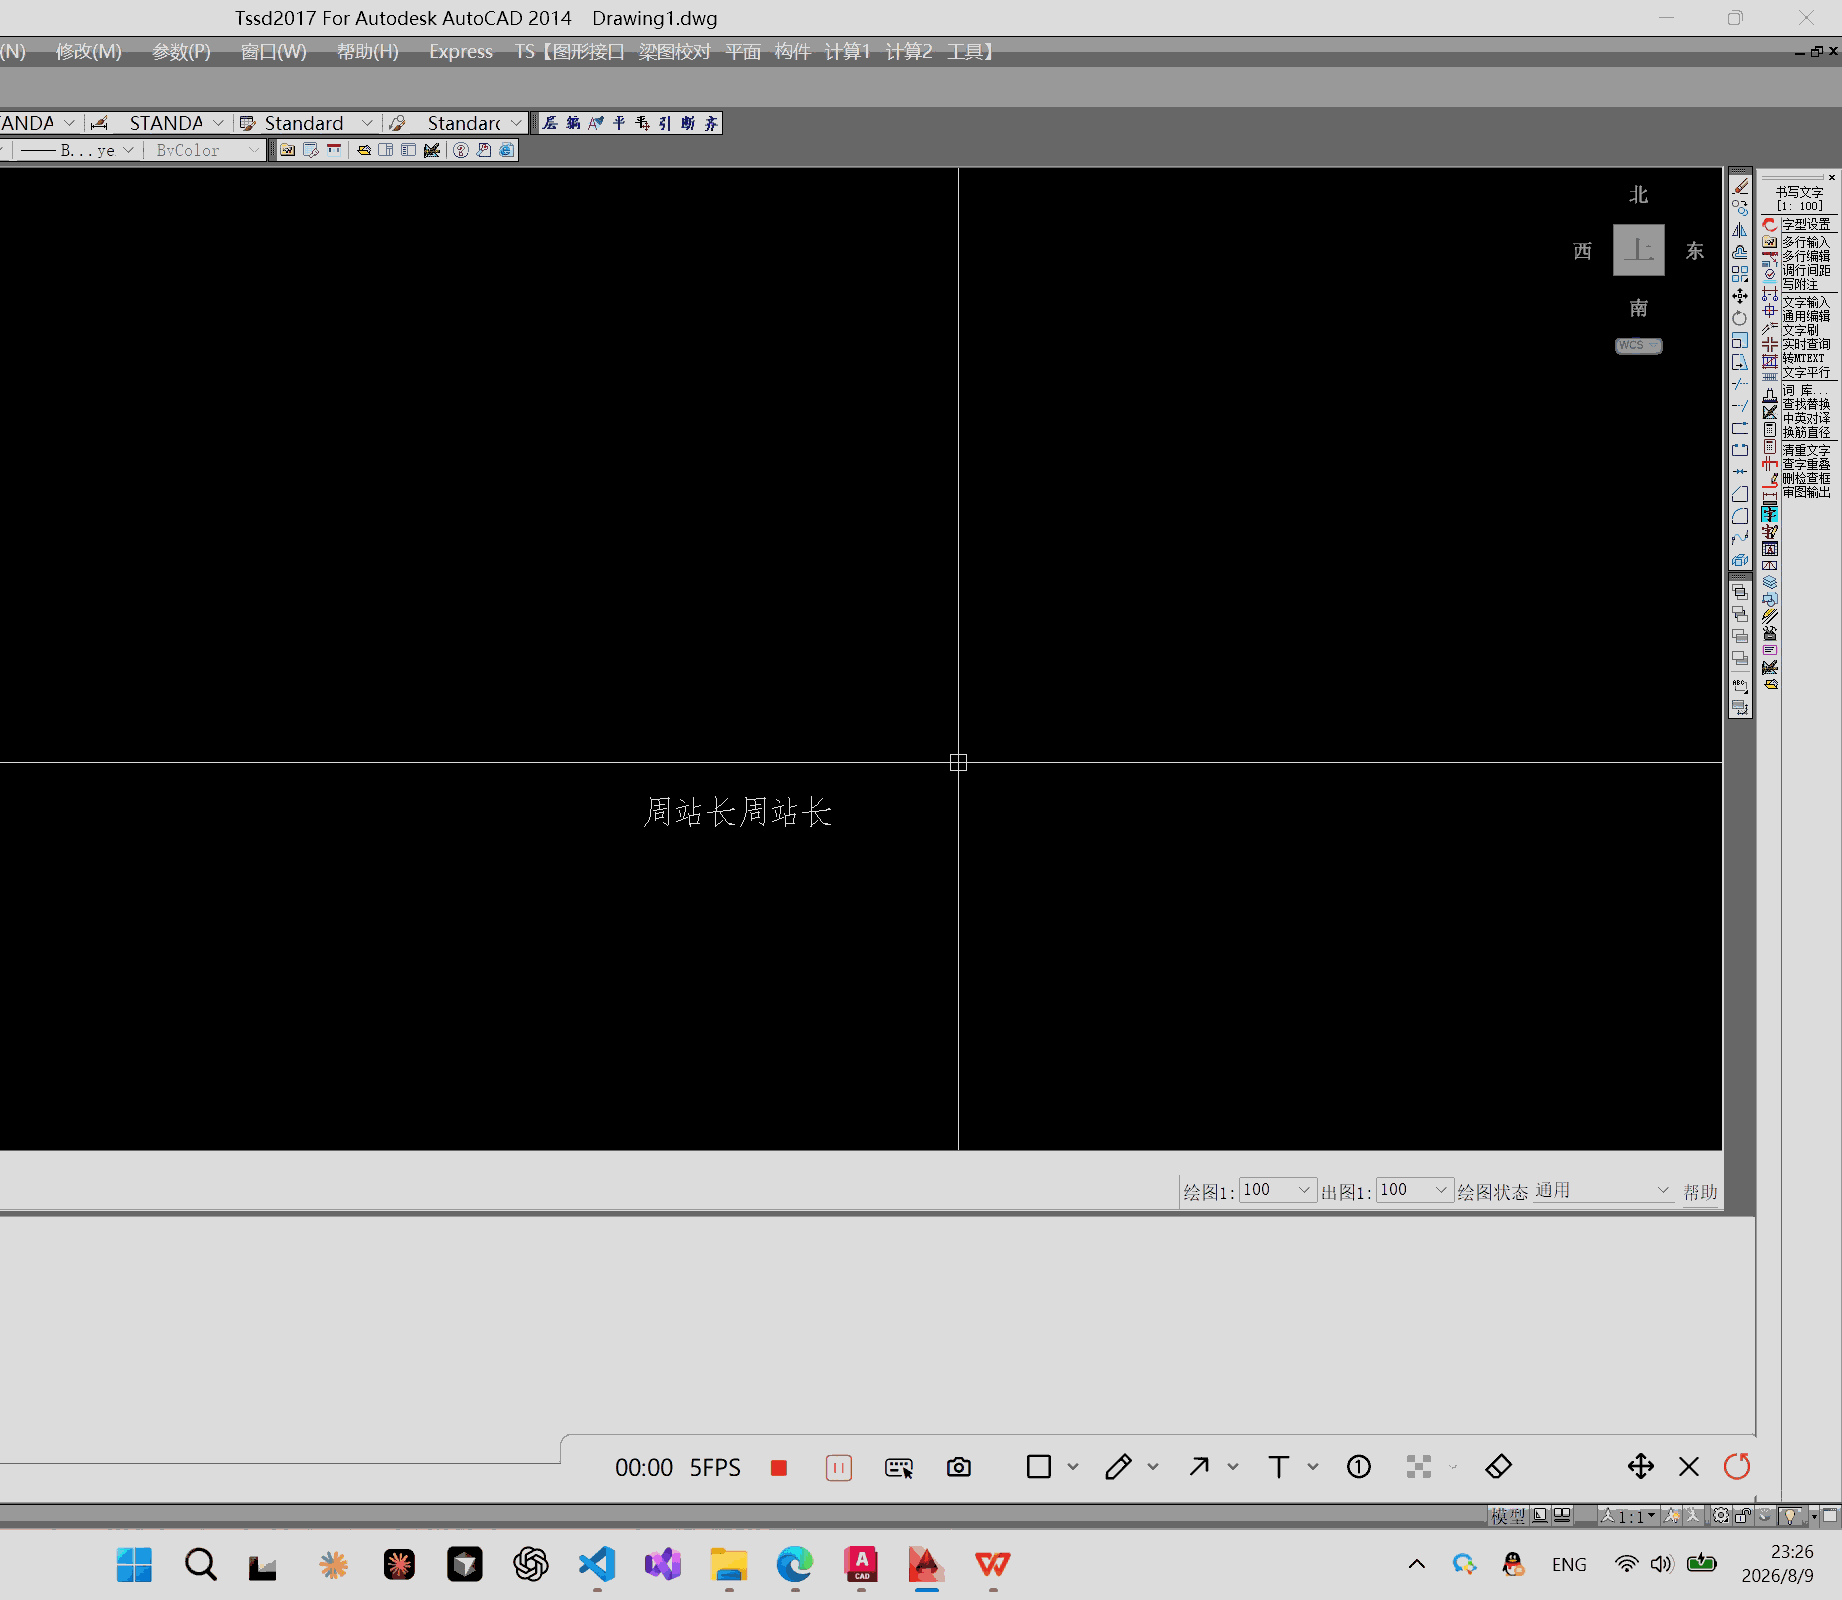The height and width of the screenshot is (1600, 1842).
Task: Open the Express menu
Action: [x=461, y=52]
